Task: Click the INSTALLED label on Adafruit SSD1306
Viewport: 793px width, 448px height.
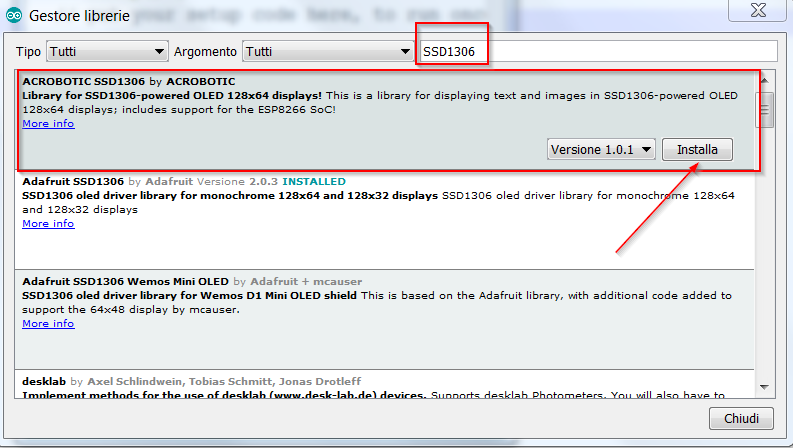Action: point(314,182)
